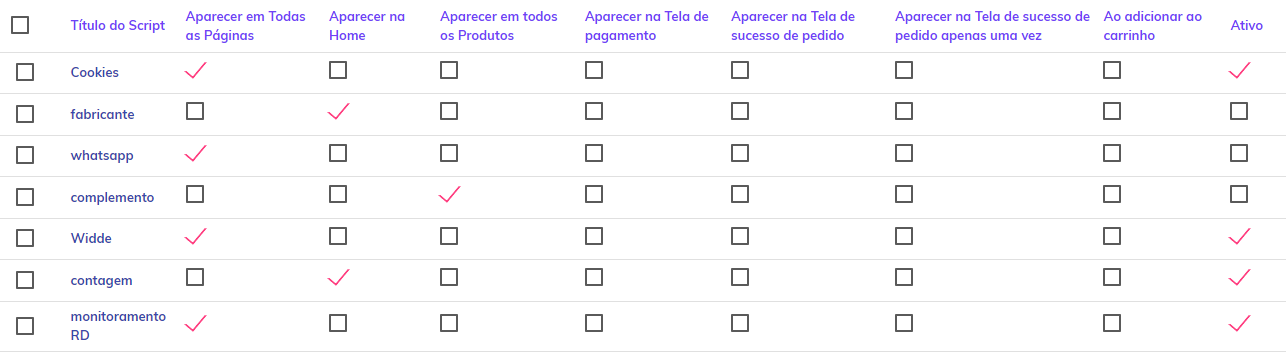Open the Cookies script title link

click(95, 72)
